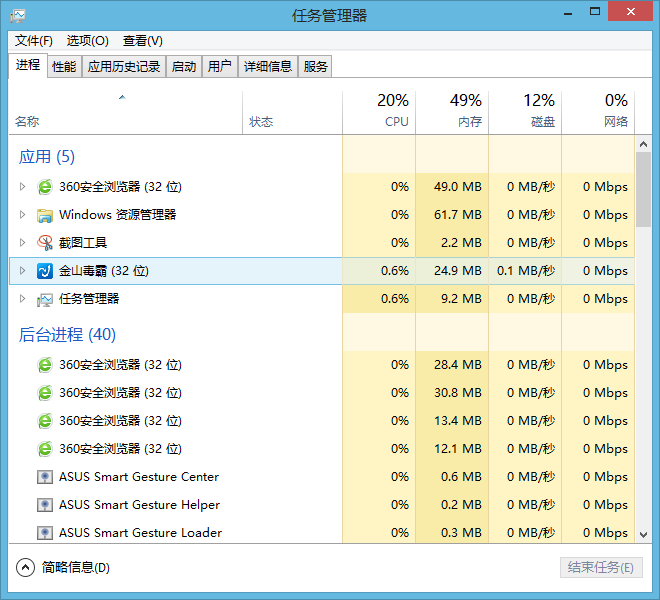Click the scrollbar up arrow
Screen dimensions: 660x600
tap(643, 144)
